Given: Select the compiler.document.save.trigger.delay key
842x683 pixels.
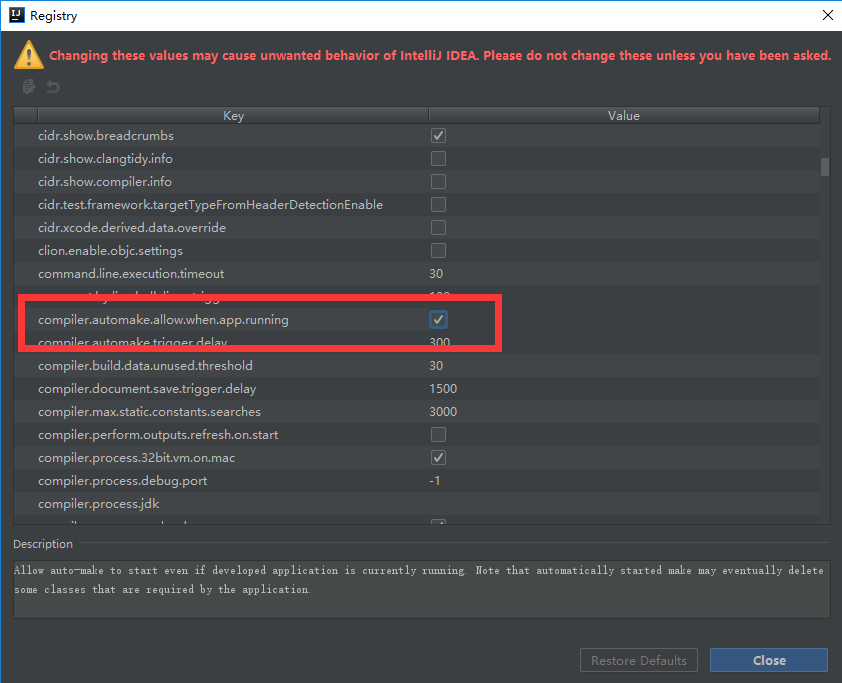Looking at the screenshot, I should coord(147,389).
